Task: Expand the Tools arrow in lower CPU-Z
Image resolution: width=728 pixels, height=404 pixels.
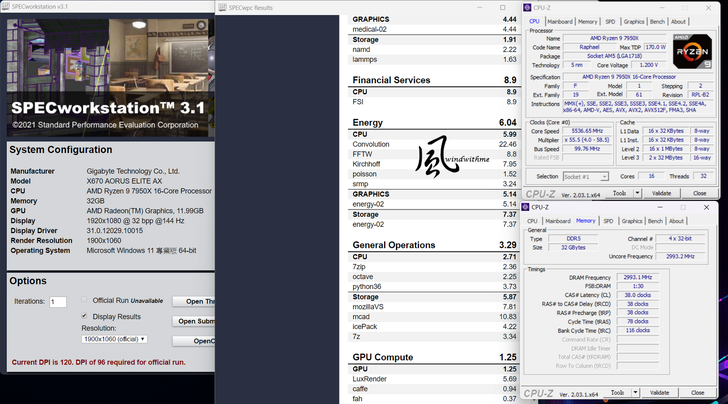Action: 635,392
